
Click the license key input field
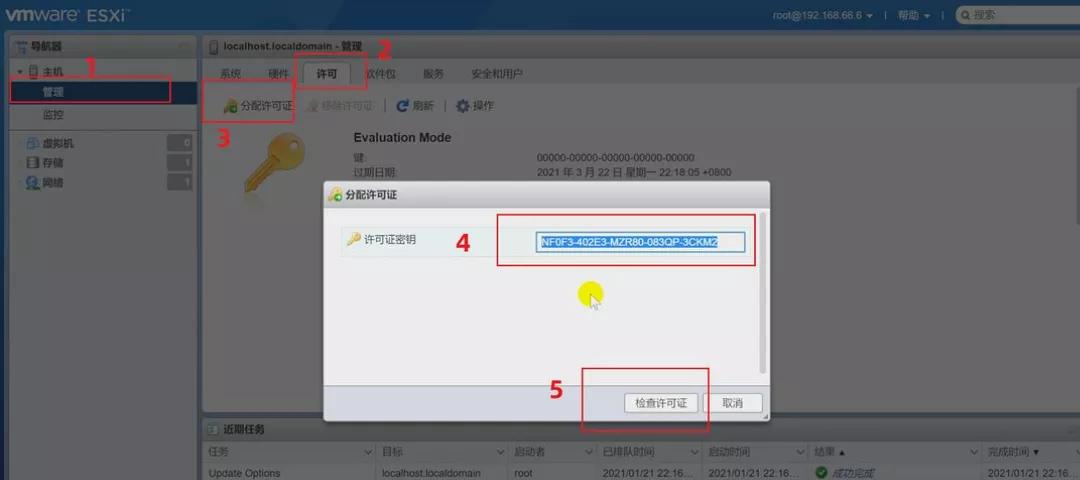tap(641, 242)
